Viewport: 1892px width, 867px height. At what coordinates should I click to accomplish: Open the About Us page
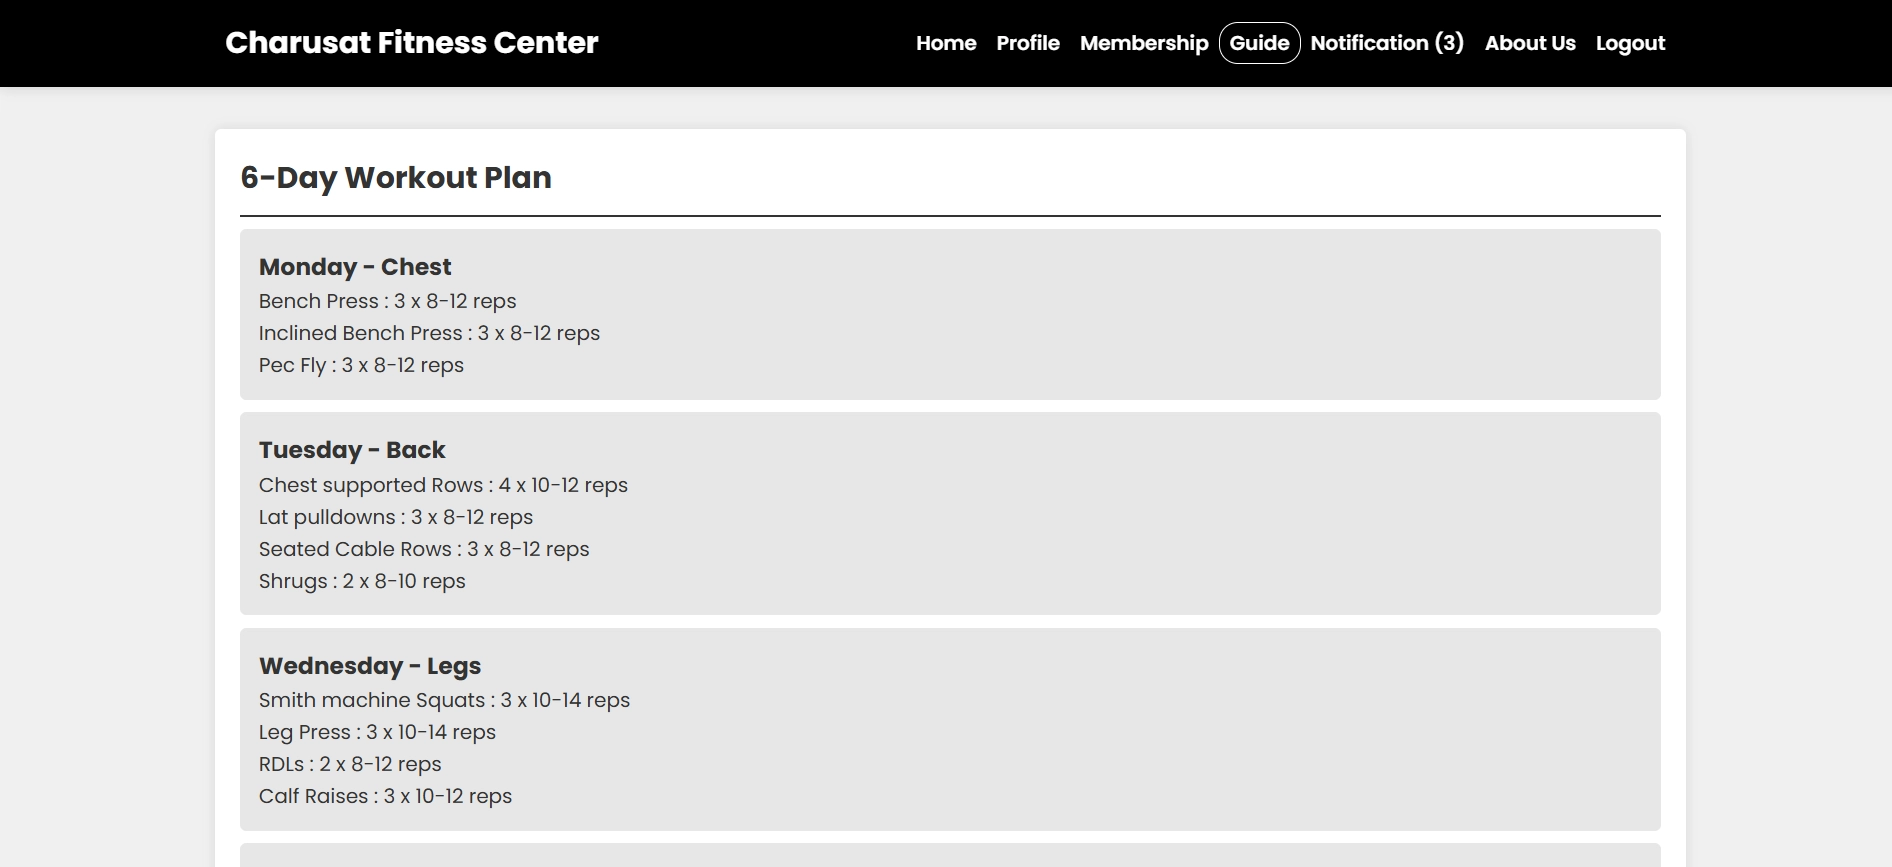pos(1530,43)
